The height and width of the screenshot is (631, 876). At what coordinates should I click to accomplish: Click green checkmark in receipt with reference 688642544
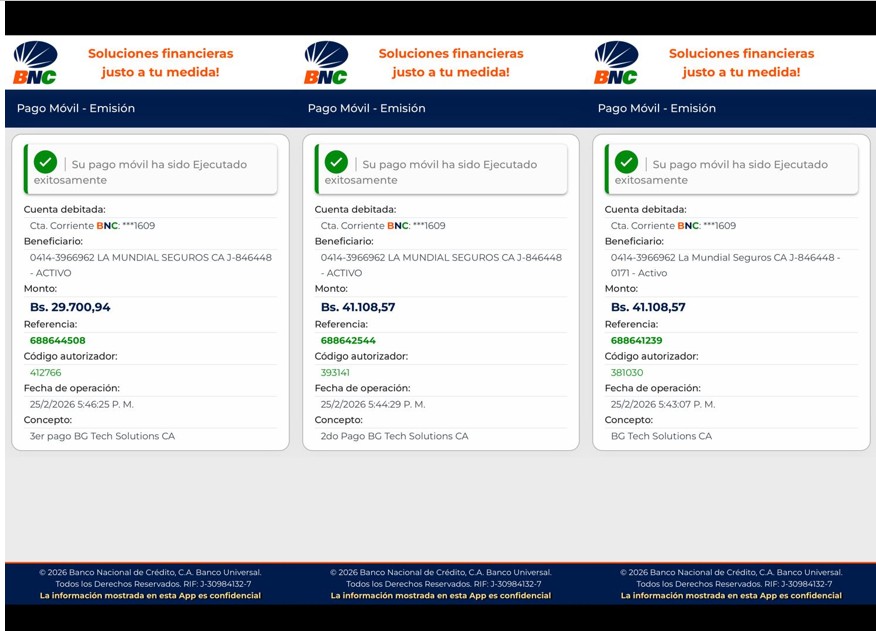[x=336, y=162]
